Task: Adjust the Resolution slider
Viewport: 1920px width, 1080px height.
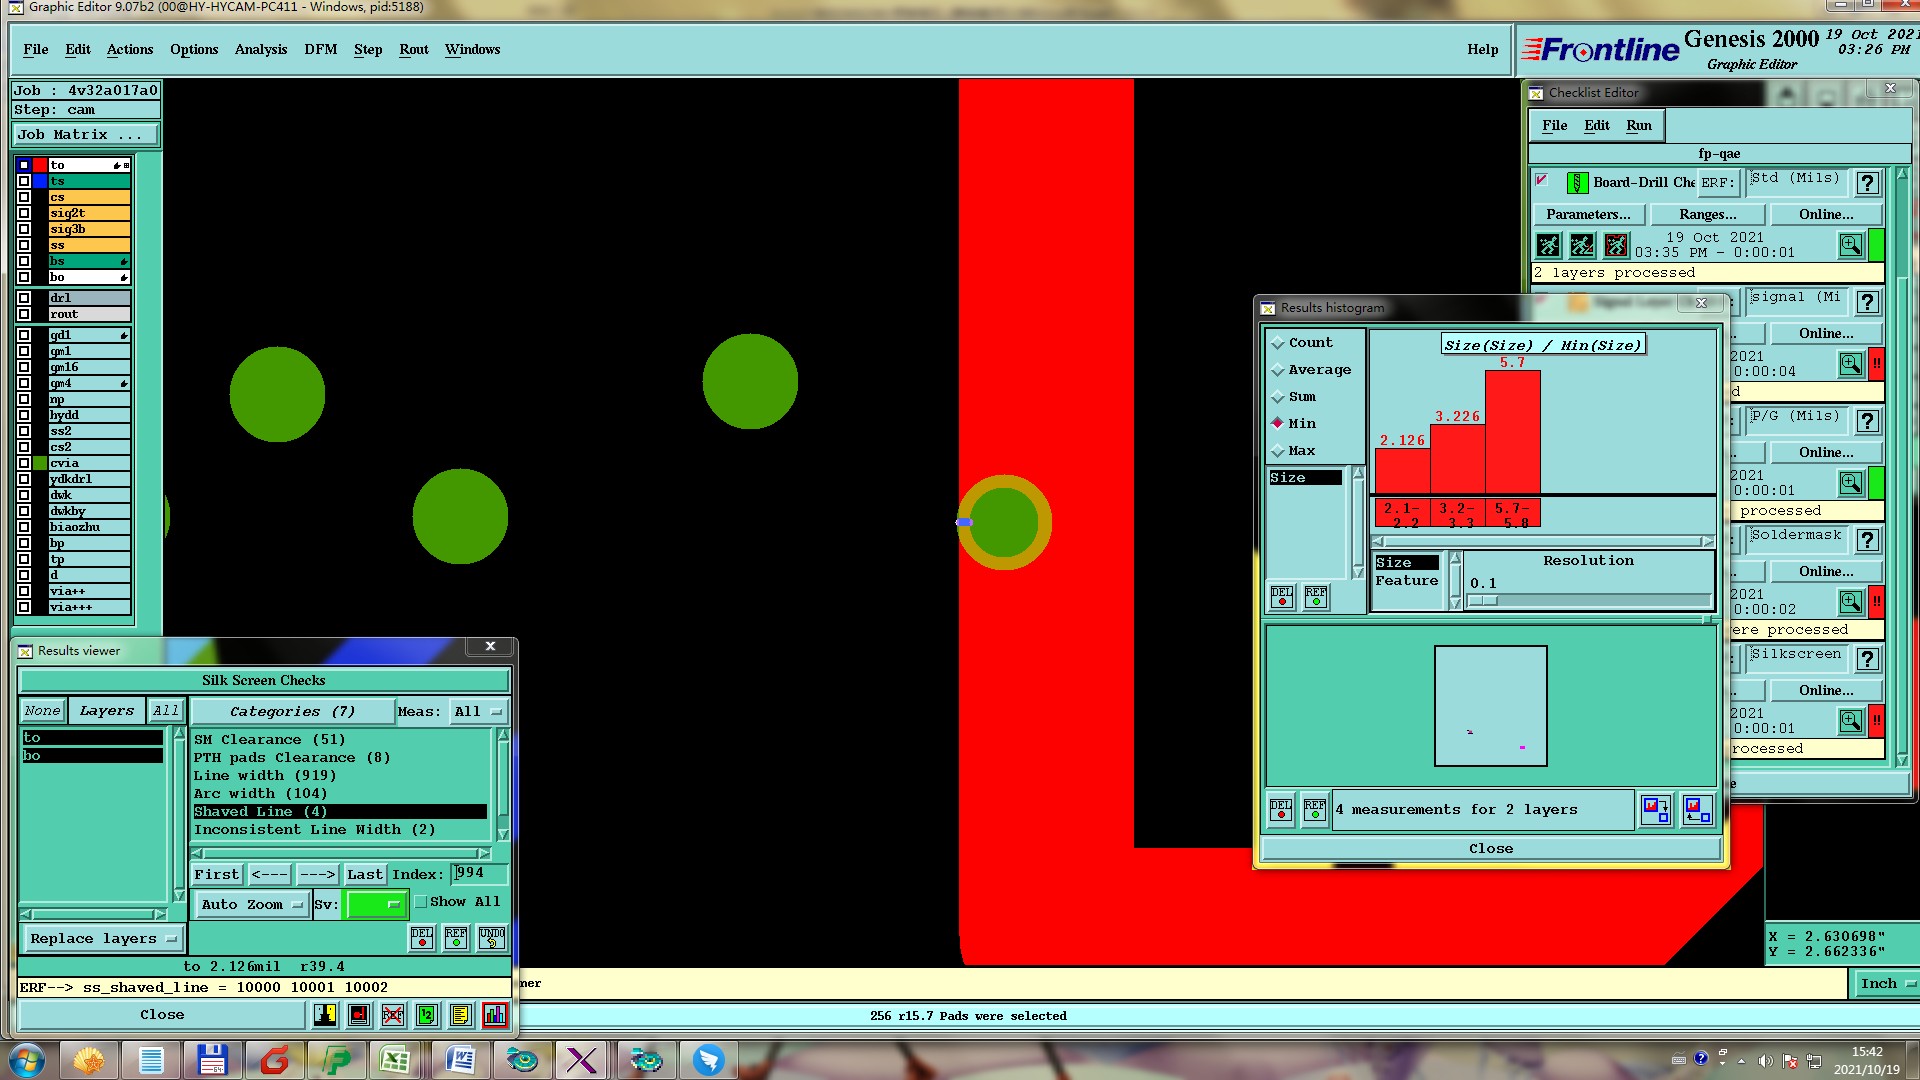Action: coord(1483,601)
